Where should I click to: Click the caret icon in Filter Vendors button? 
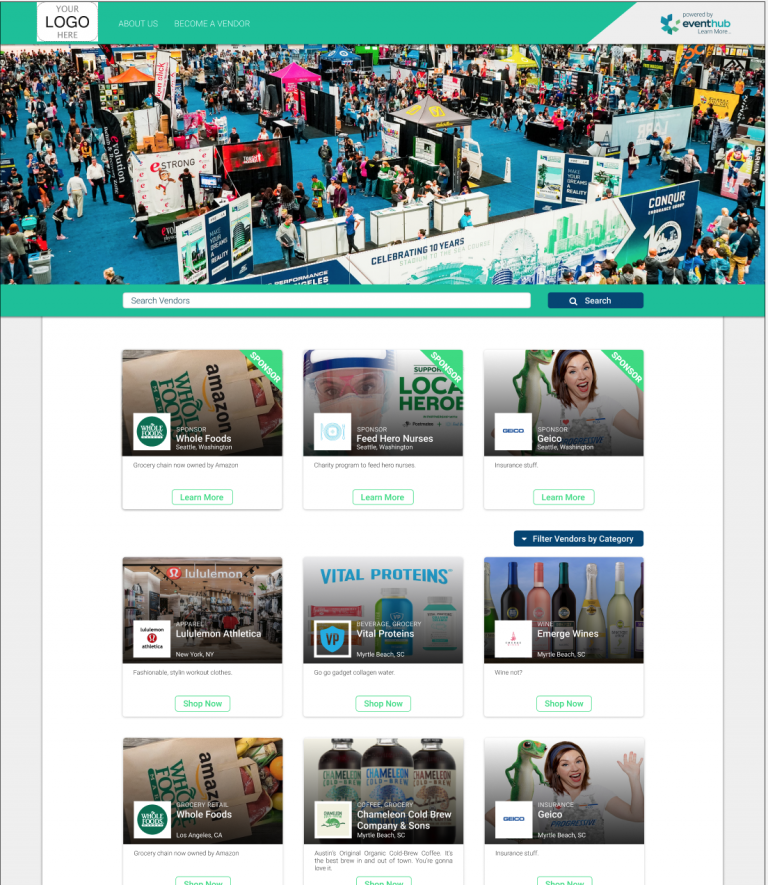[x=524, y=539]
